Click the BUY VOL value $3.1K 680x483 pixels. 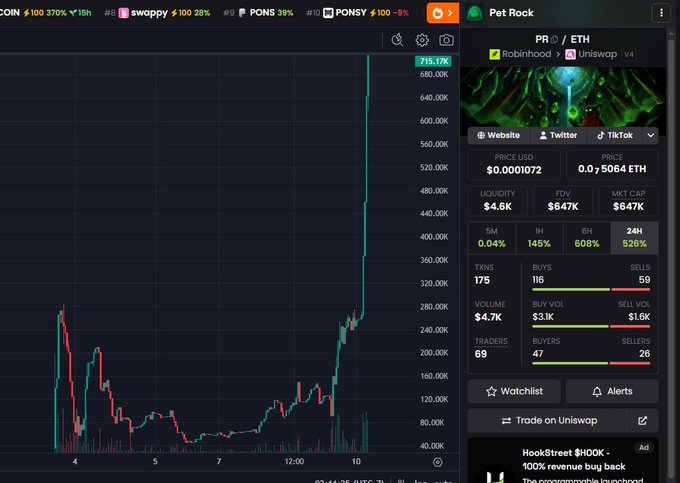pyautogui.click(x=543, y=317)
